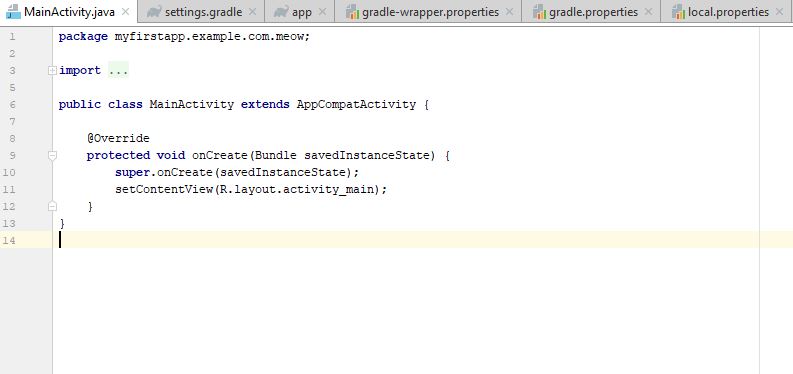Click the setContentView method call
This screenshot has width=793, height=374.
164,190
